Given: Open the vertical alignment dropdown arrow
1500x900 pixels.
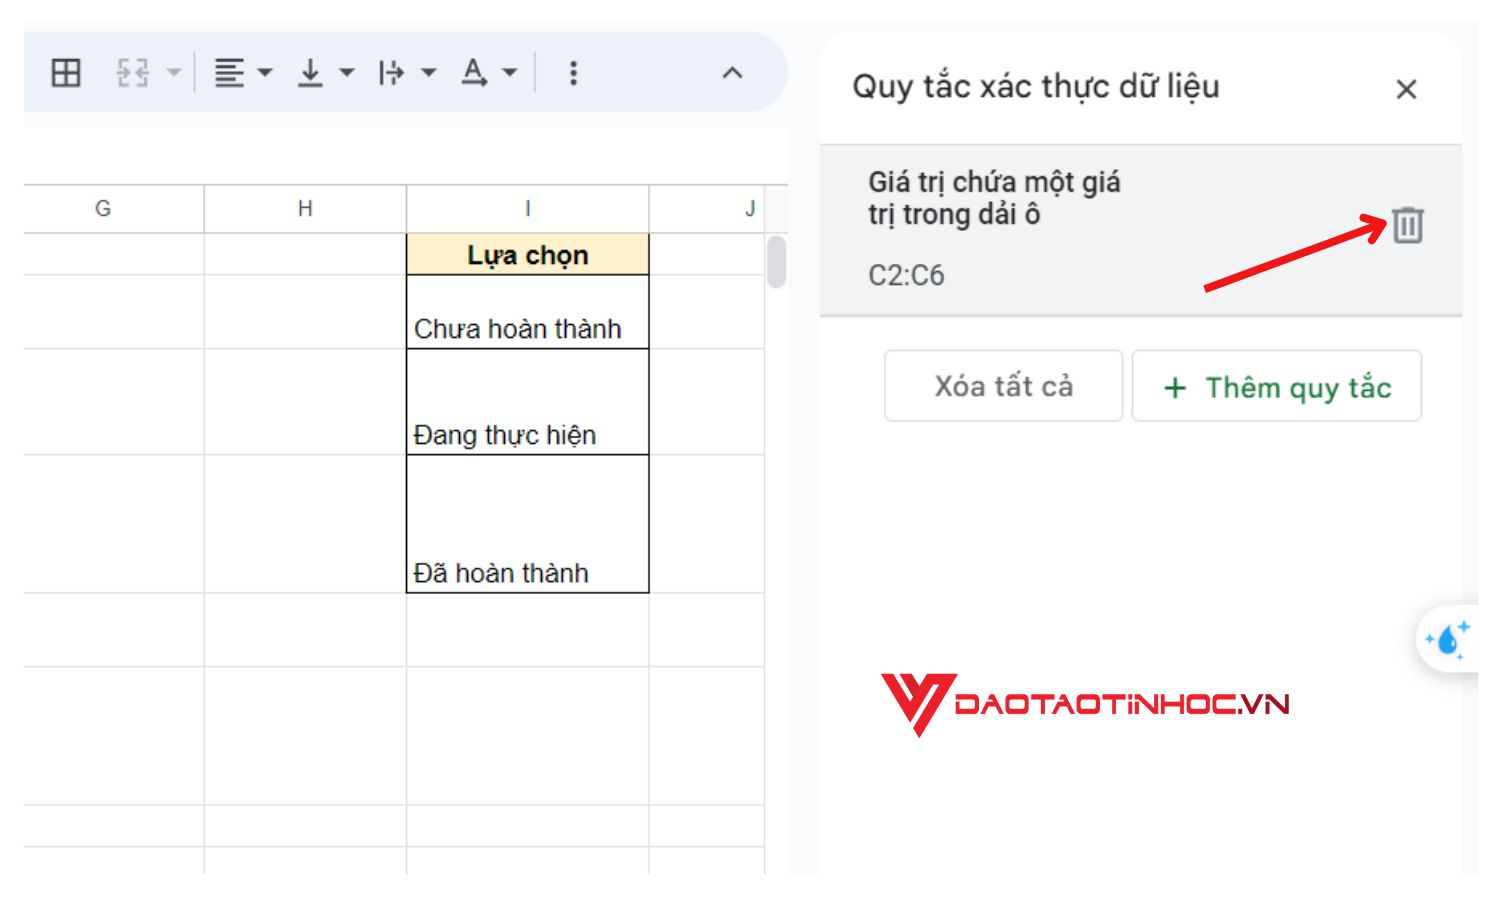Looking at the screenshot, I should (346, 72).
